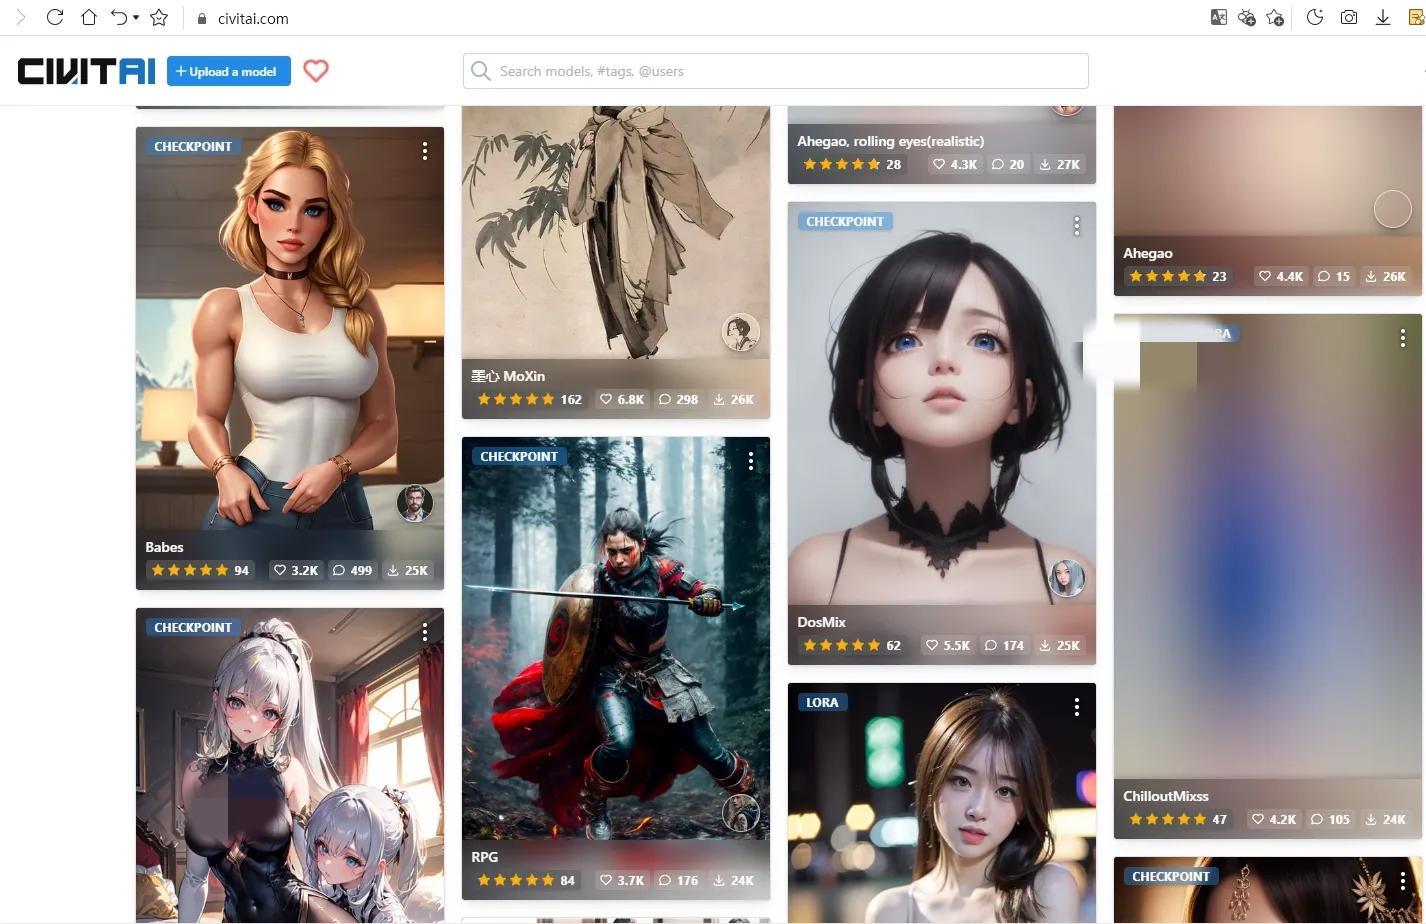This screenshot has height=924, width=1426.
Task: Open the DosMix model preview image
Action: tap(941, 400)
